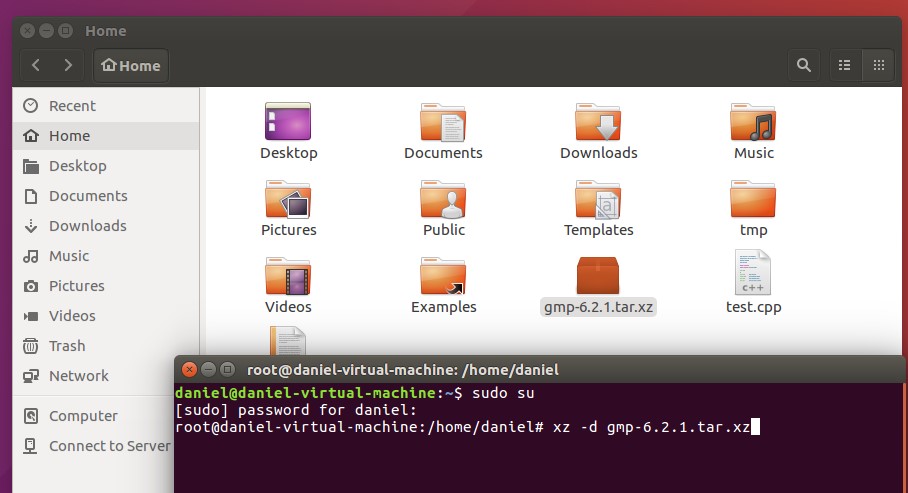Viewport: 908px width, 493px height.
Task: Go forward with the right arrow button
Action: click(x=68, y=65)
